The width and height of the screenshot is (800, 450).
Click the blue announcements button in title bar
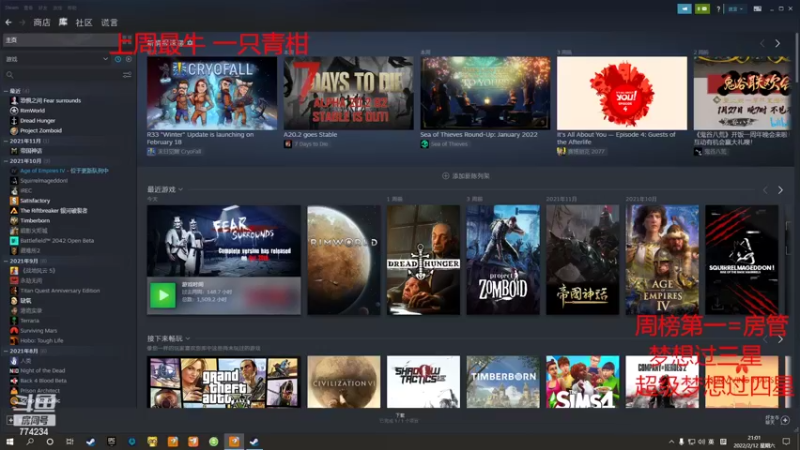click(x=684, y=9)
